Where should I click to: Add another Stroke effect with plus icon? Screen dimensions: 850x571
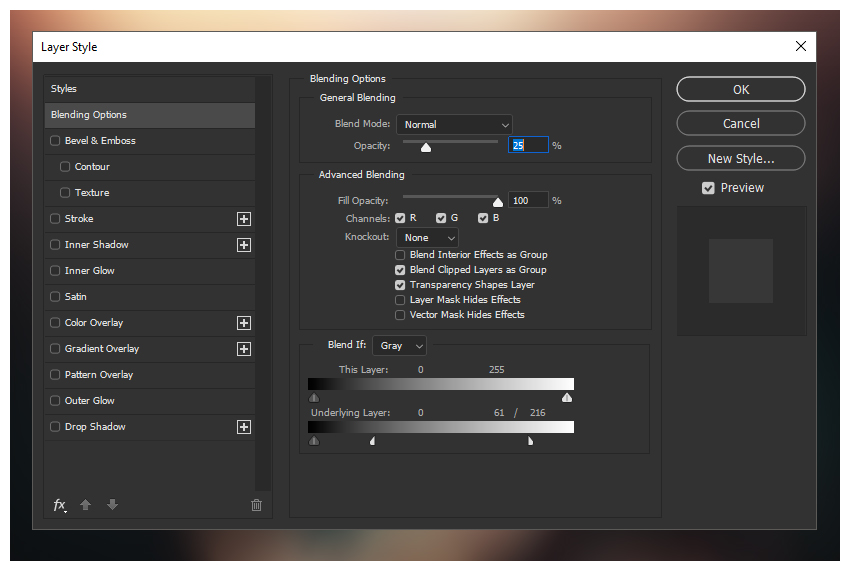pos(244,219)
